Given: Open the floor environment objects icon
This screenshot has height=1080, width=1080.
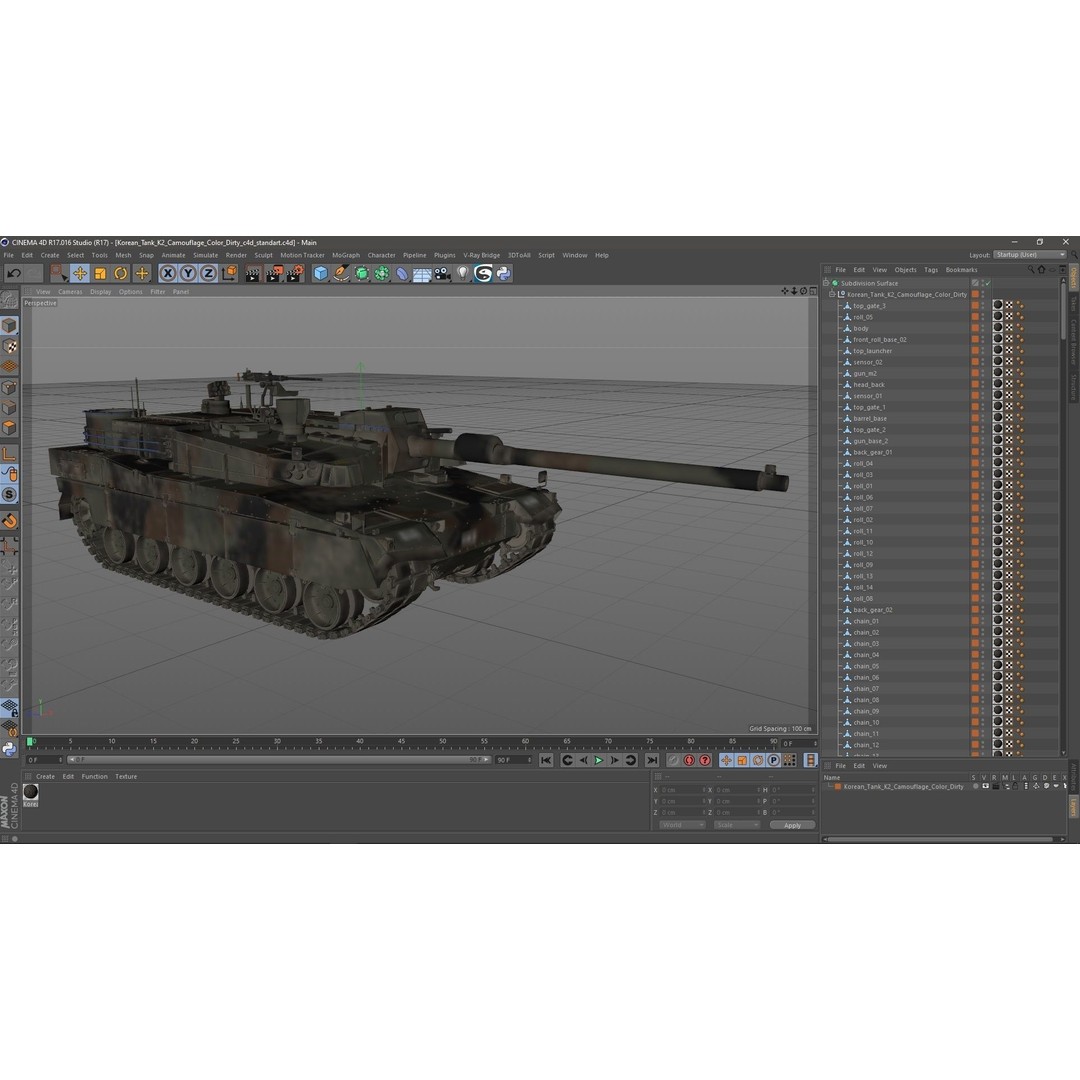Looking at the screenshot, I should coord(422,273).
